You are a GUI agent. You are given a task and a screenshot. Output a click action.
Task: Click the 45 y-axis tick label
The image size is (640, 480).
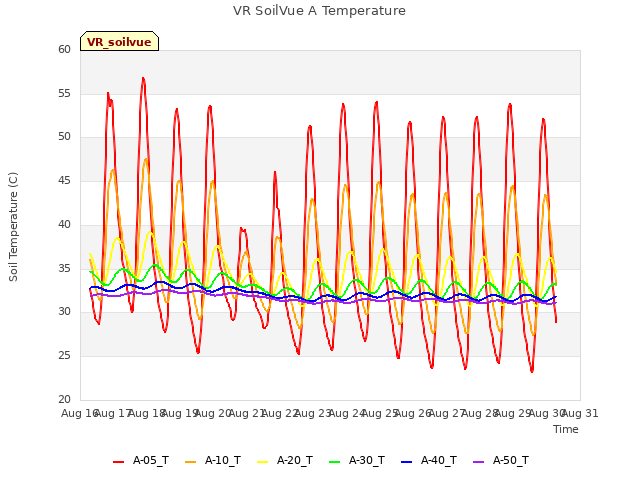(x=64, y=180)
